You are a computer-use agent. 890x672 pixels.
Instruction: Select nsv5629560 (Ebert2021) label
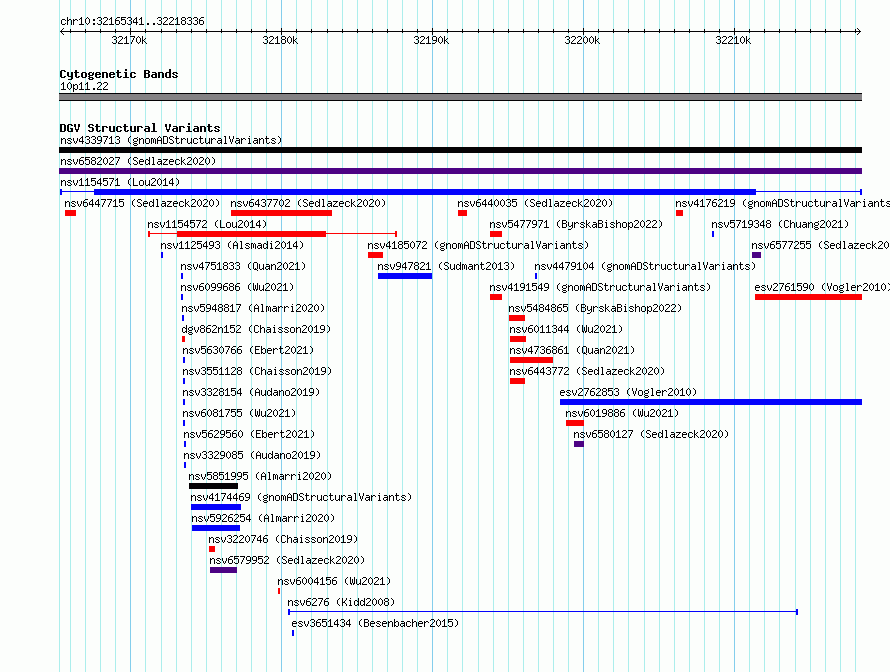pos(249,434)
